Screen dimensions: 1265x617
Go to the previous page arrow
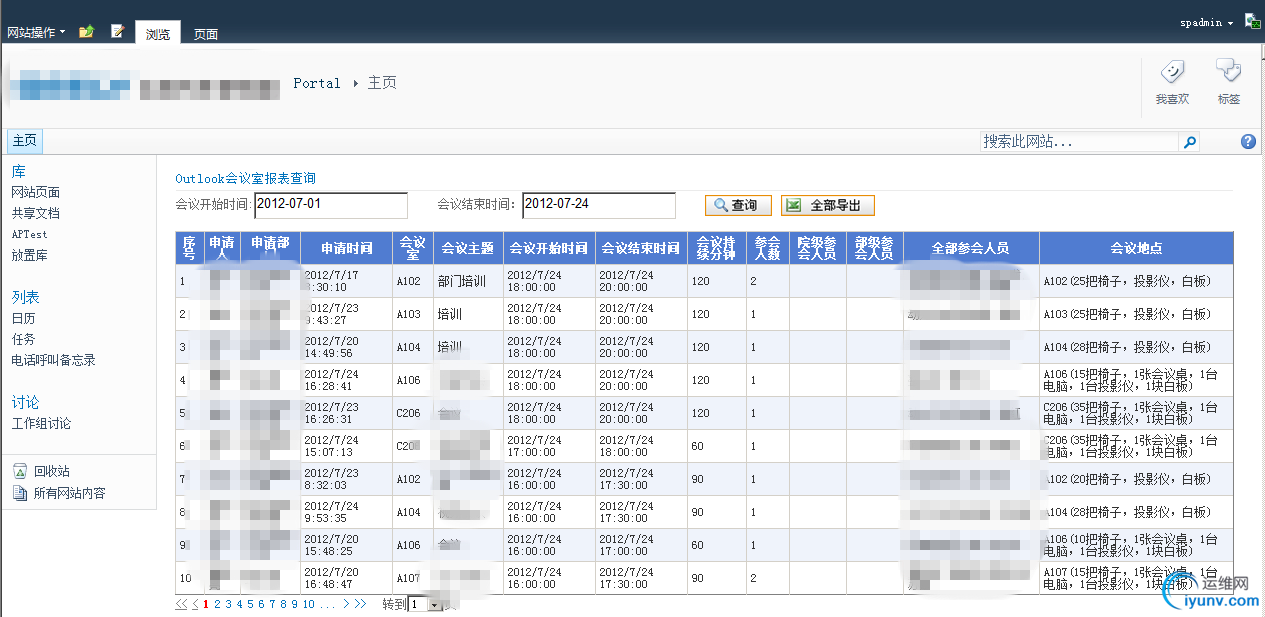(x=195, y=604)
